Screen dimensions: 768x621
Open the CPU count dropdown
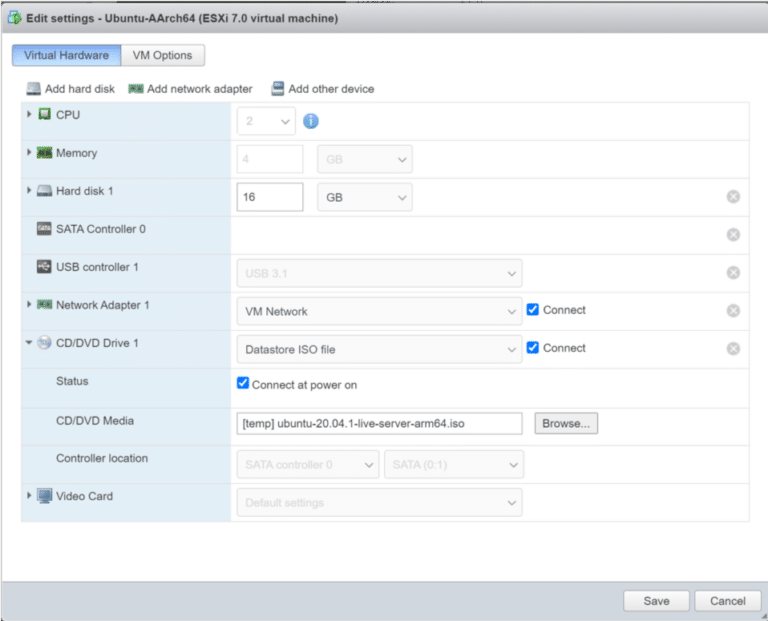pyautogui.click(x=266, y=121)
